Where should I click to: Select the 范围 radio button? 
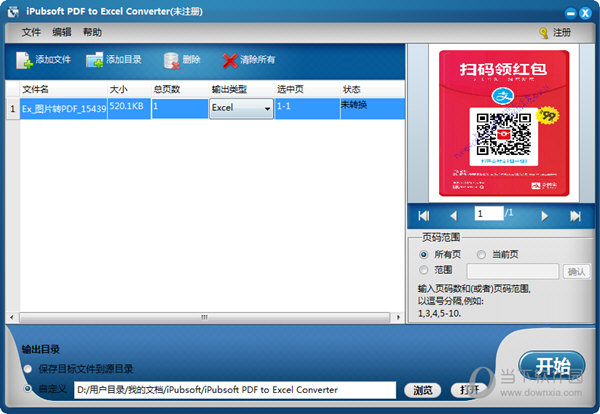point(423,270)
